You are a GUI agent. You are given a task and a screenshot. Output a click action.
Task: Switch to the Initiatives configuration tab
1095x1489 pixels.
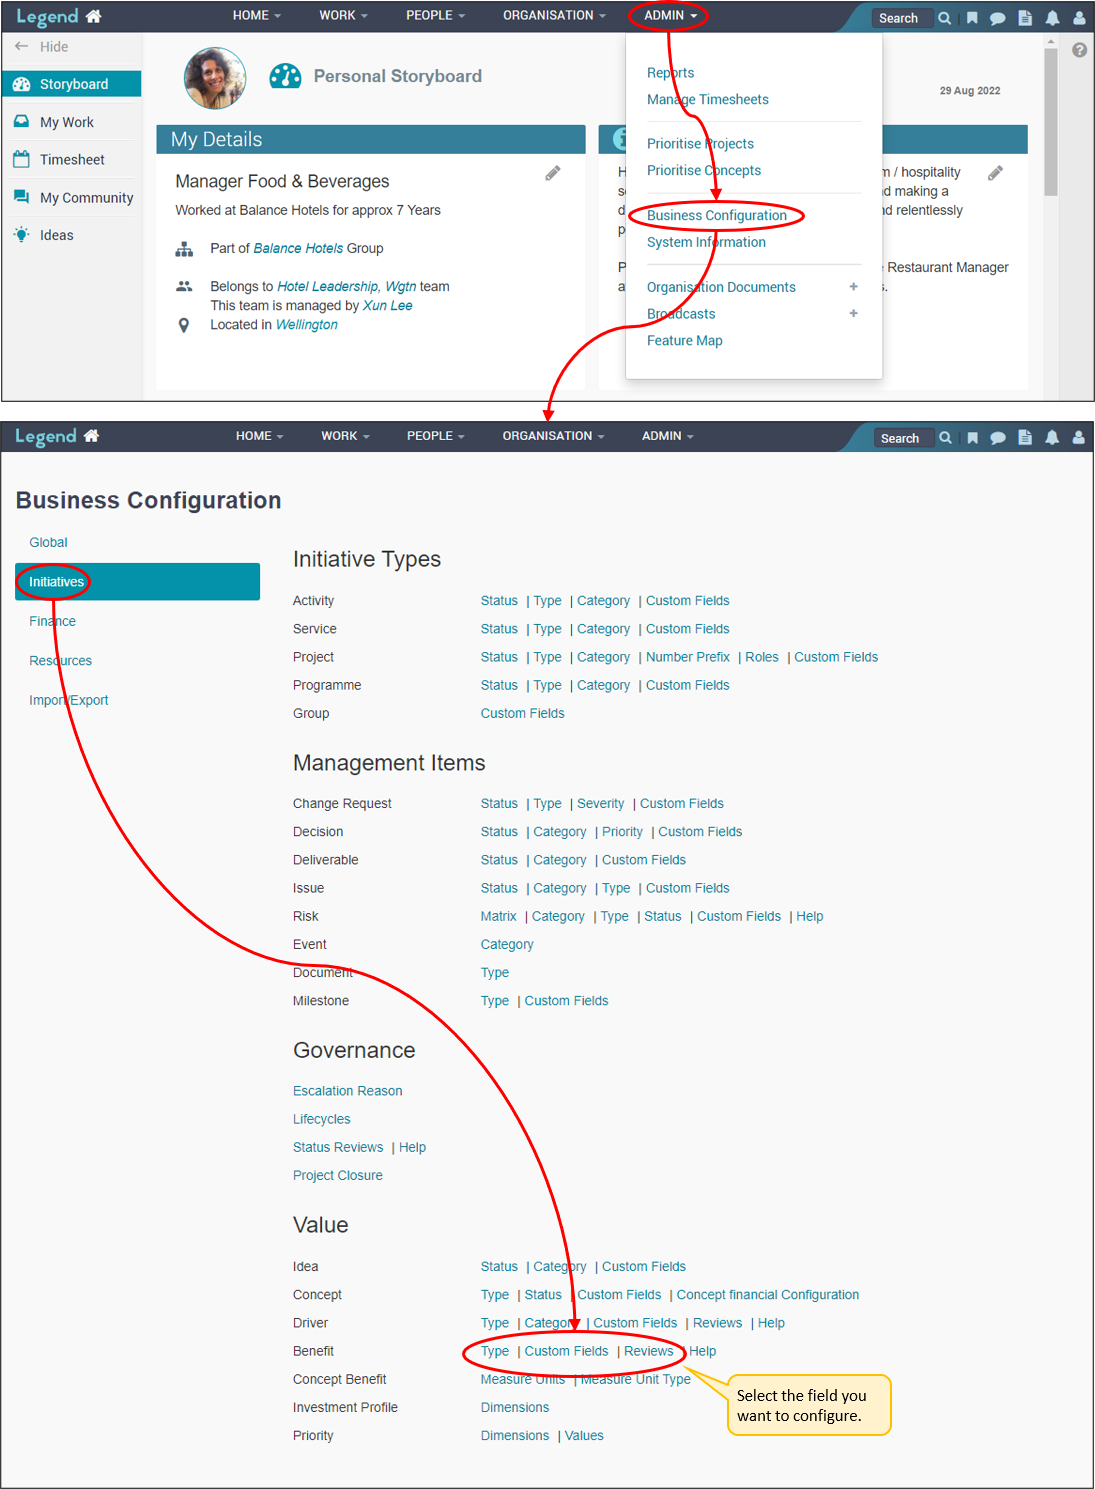[x=56, y=582]
